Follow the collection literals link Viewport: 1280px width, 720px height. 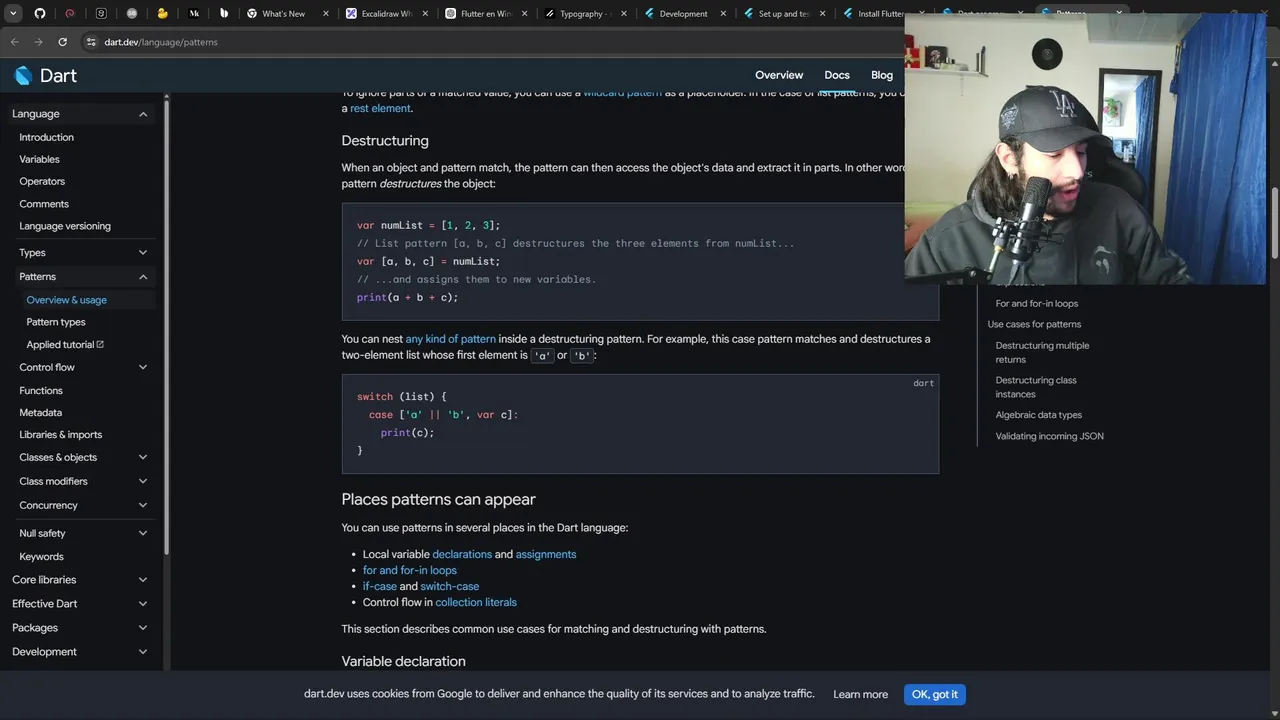pyautogui.click(x=476, y=602)
